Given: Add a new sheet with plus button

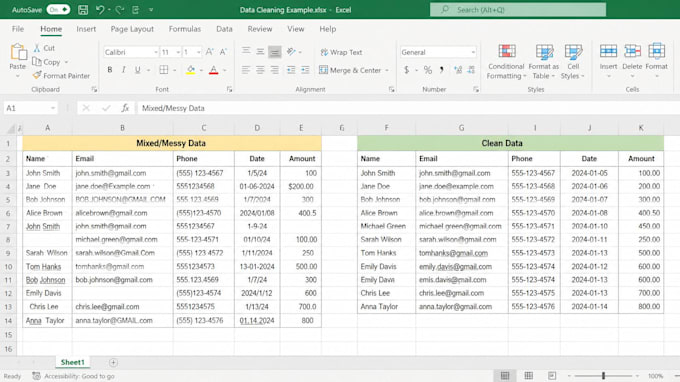Looking at the screenshot, I should pos(113,362).
